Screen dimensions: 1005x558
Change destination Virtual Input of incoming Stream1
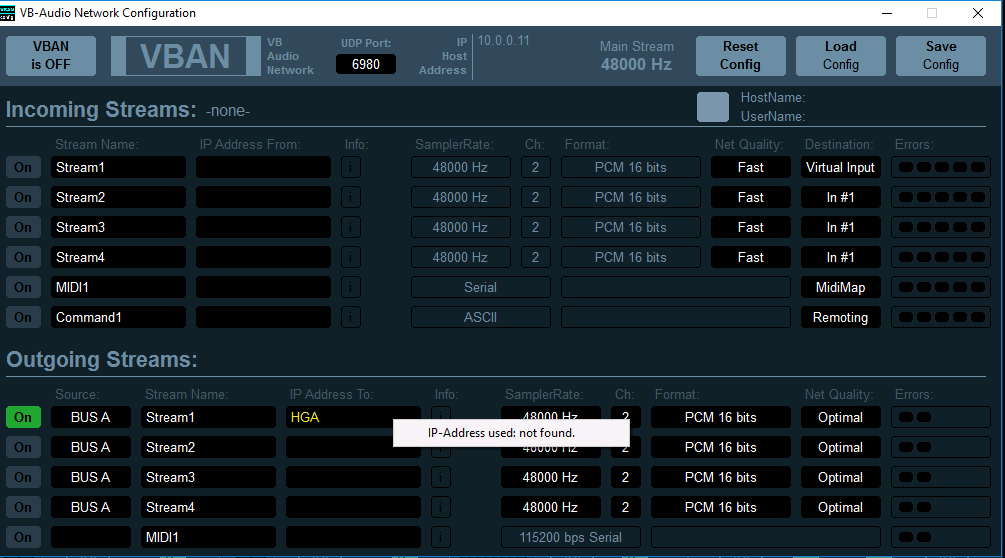840,167
